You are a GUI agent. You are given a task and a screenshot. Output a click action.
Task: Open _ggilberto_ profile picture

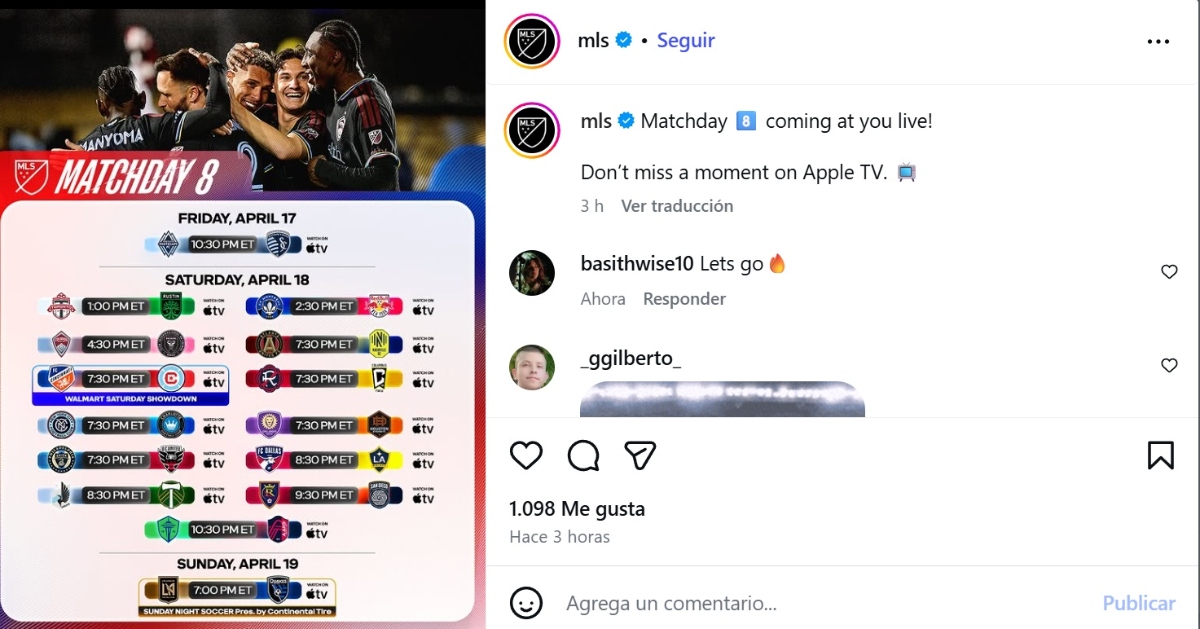click(x=532, y=367)
